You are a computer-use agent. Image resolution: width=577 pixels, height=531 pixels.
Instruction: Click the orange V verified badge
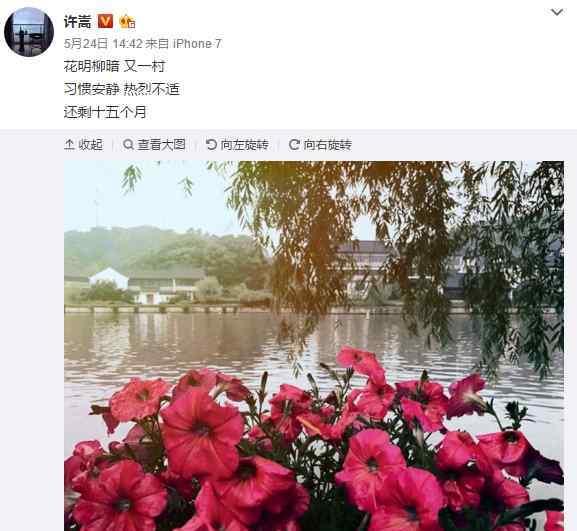tap(106, 21)
